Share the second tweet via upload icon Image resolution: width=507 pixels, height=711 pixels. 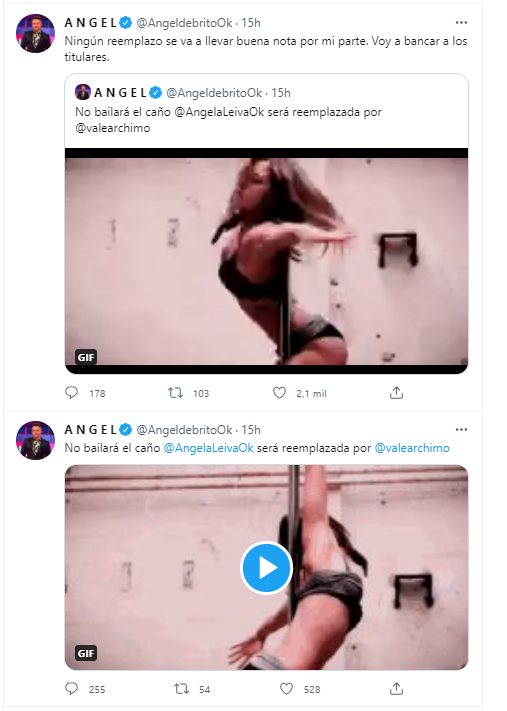(x=396, y=689)
